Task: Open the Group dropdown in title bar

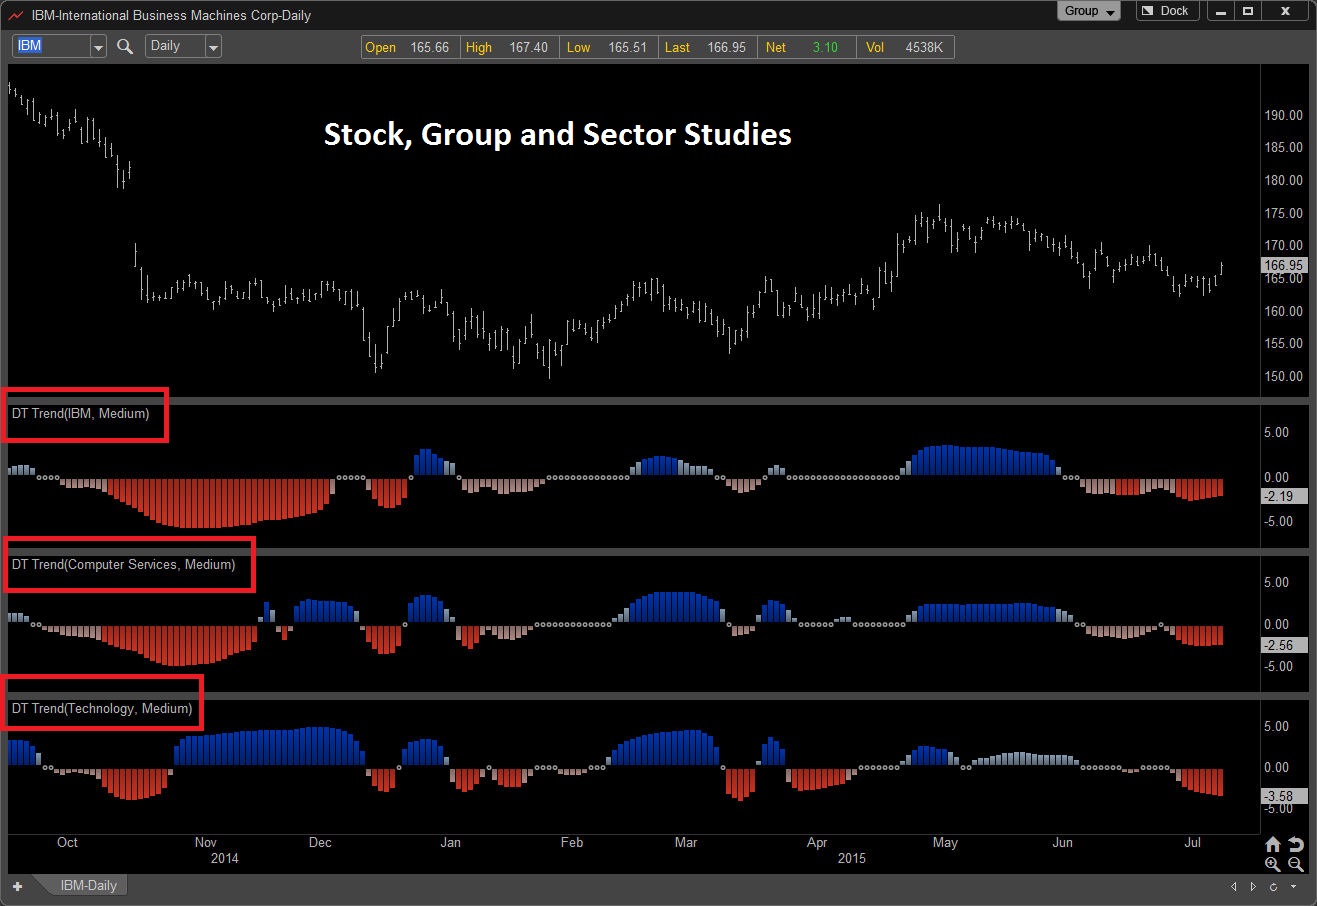Action: (x=1088, y=11)
